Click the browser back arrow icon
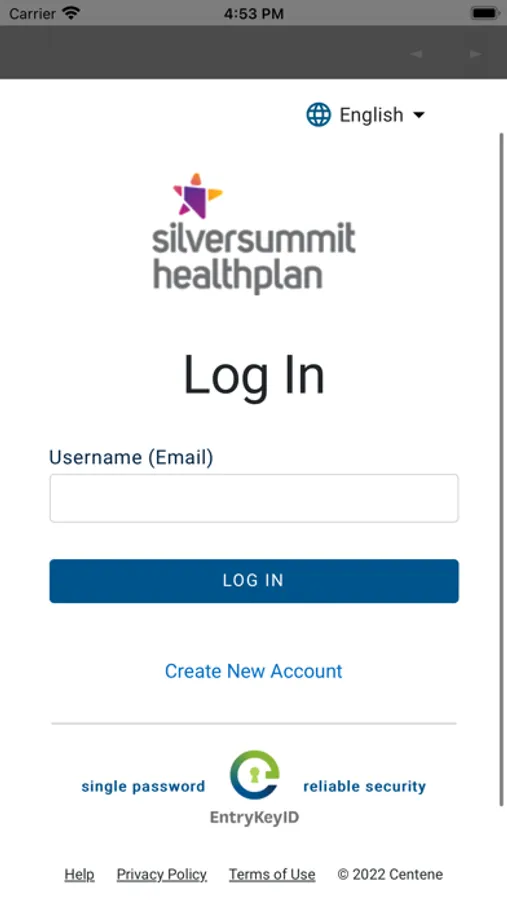The height and width of the screenshot is (900, 507). (416, 54)
